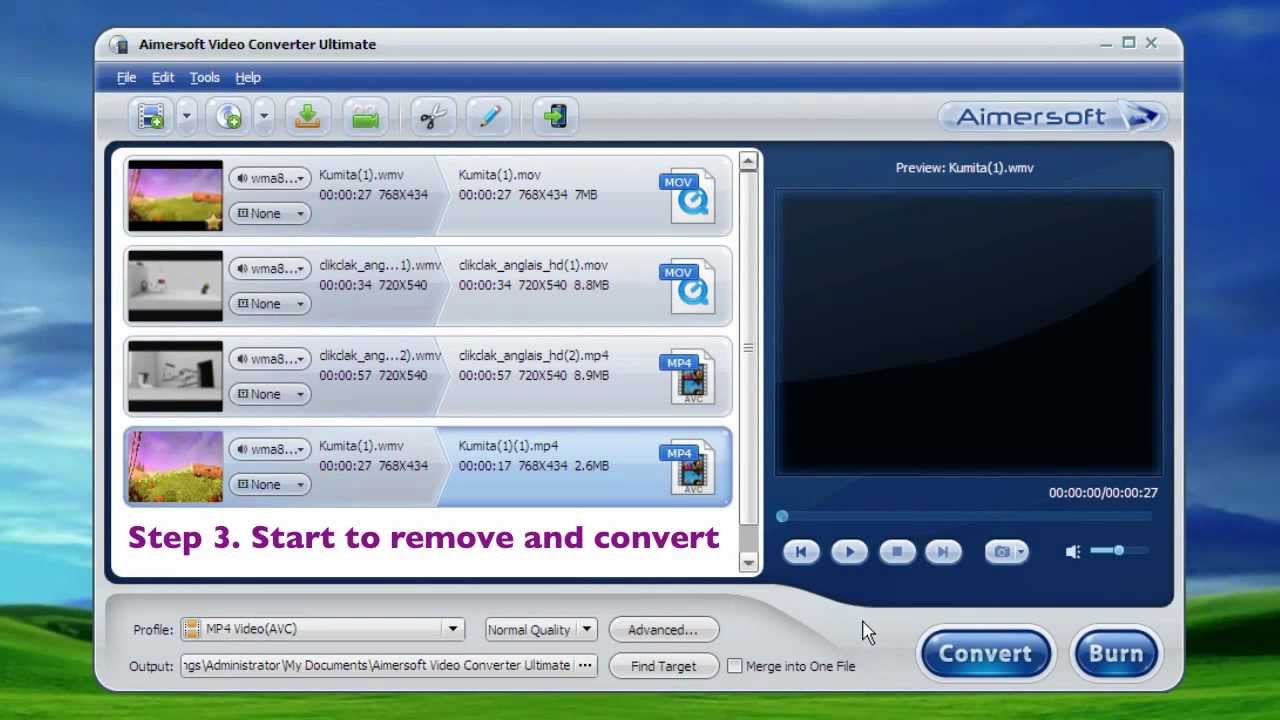This screenshot has height=720, width=1280.
Task: Select the clikclak_ang...2).wmv thumbnail
Action: coord(175,376)
